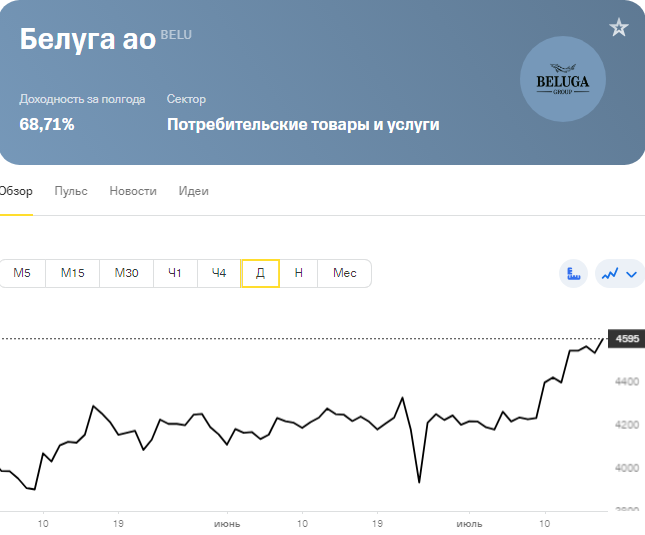Screen dimensions: 645x535
Task: Click the 4000 price axis label
Action: [x=627, y=468]
